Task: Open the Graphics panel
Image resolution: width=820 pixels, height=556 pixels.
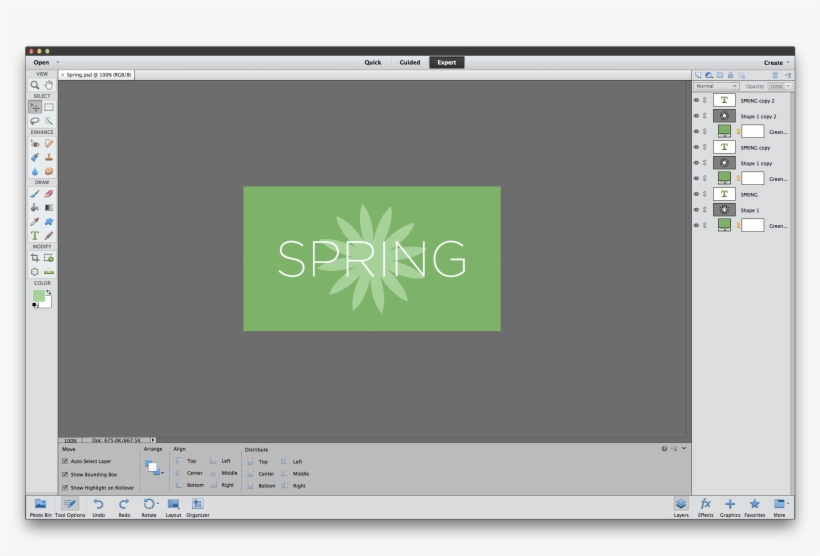Action: coord(730,507)
